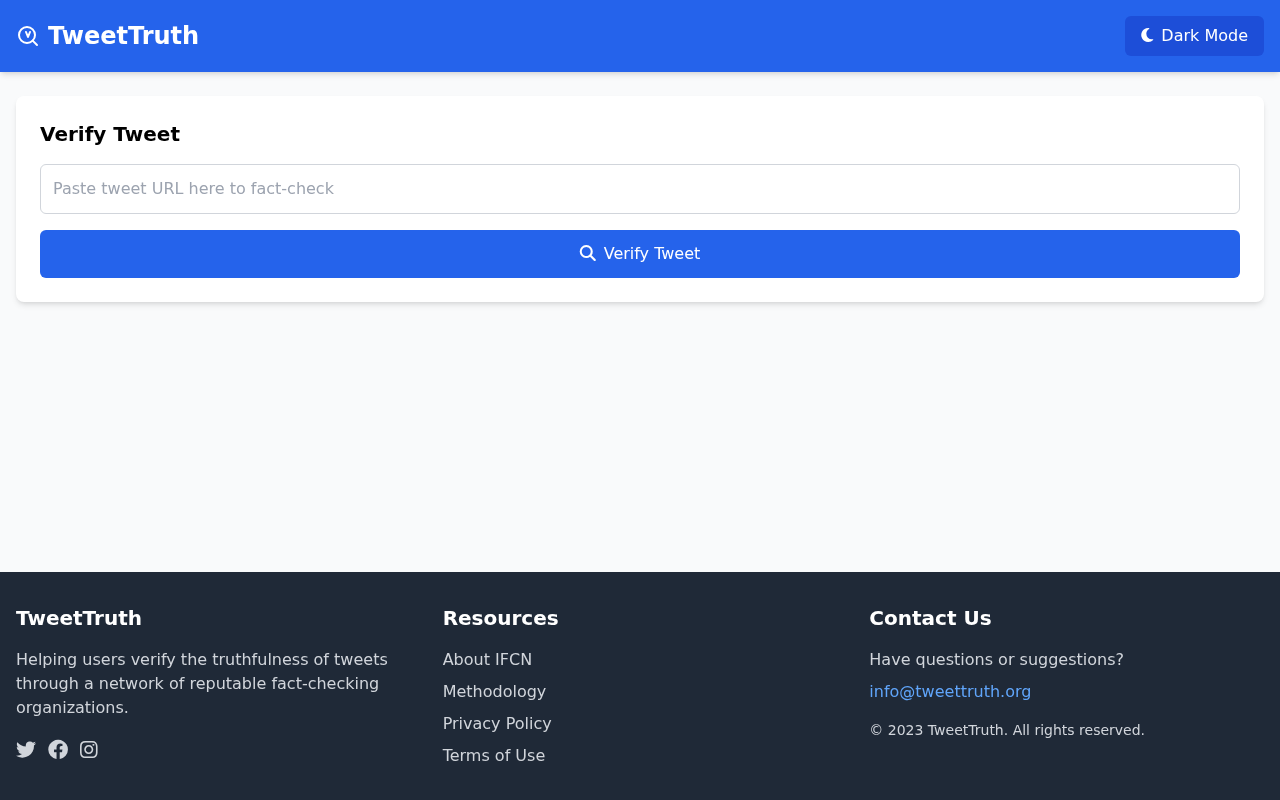This screenshot has width=1280, height=800.
Task: Click the TweetTruth brand name in header
Action: [x=123, y=34]
